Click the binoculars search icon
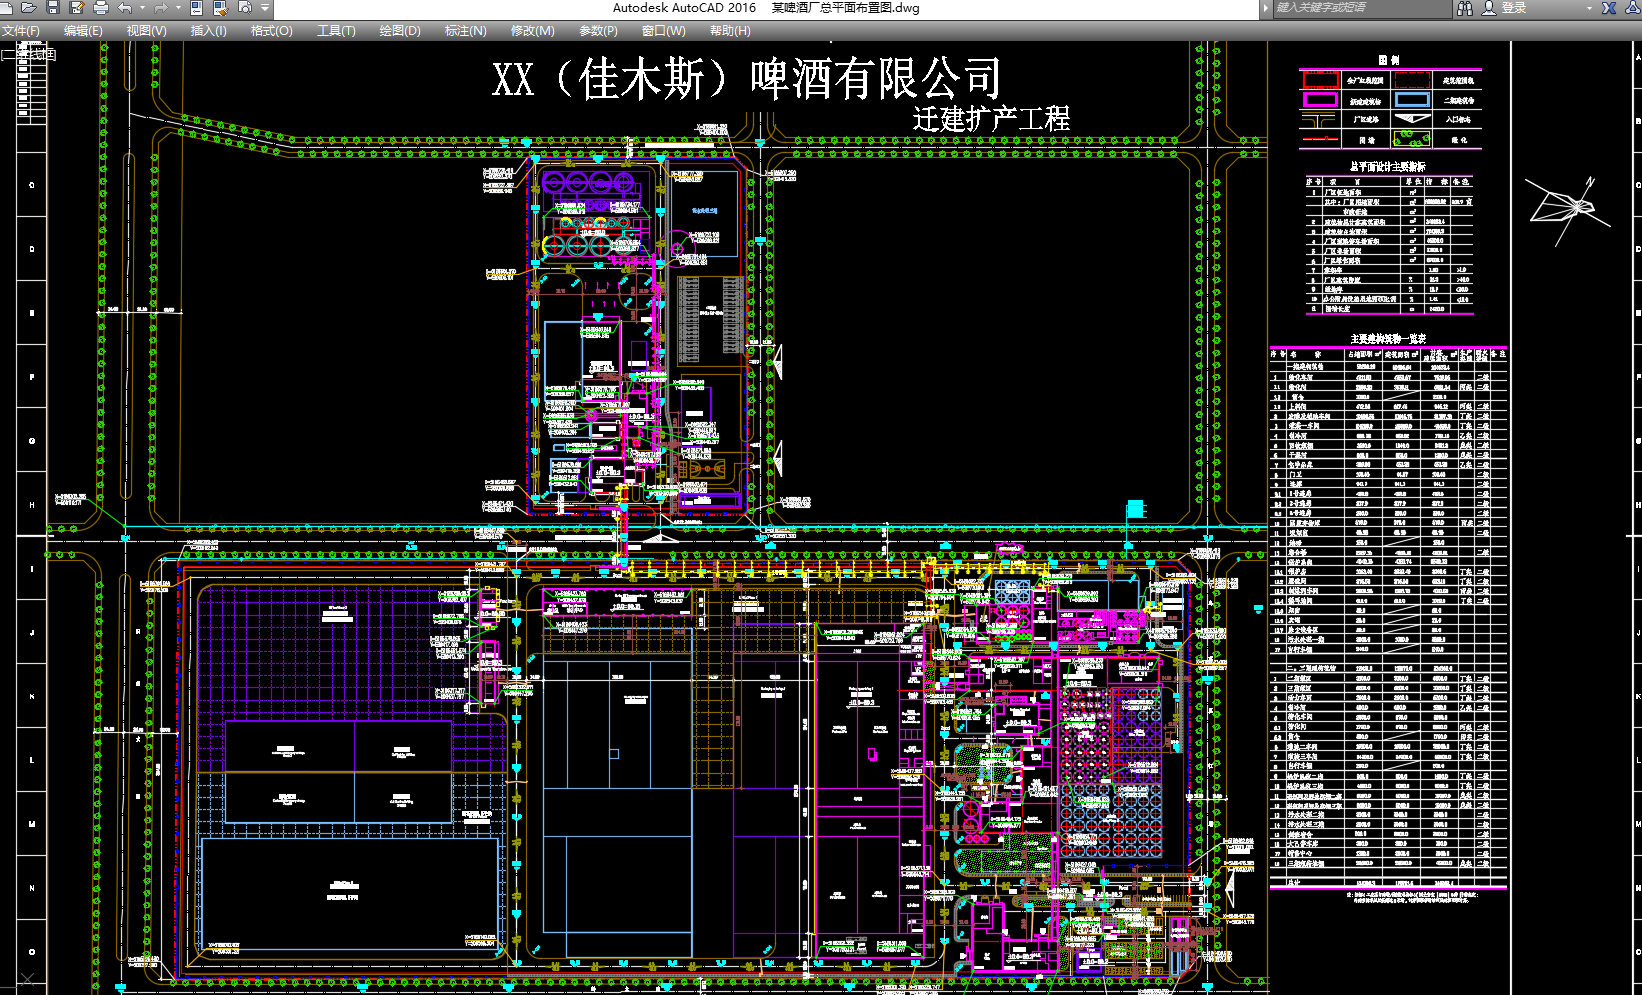This screenshot has height=995, width=1642. [1465, 8]
